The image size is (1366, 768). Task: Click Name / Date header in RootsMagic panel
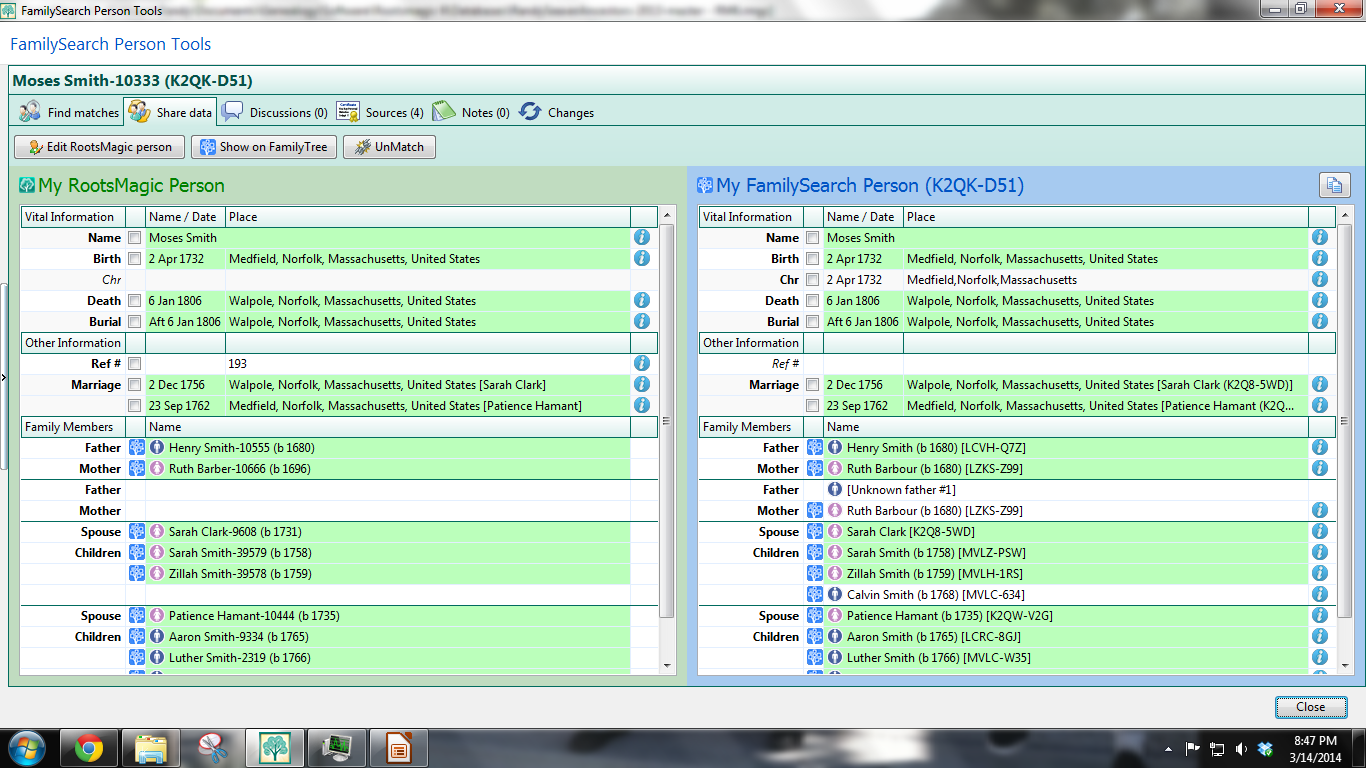(185, 217)
